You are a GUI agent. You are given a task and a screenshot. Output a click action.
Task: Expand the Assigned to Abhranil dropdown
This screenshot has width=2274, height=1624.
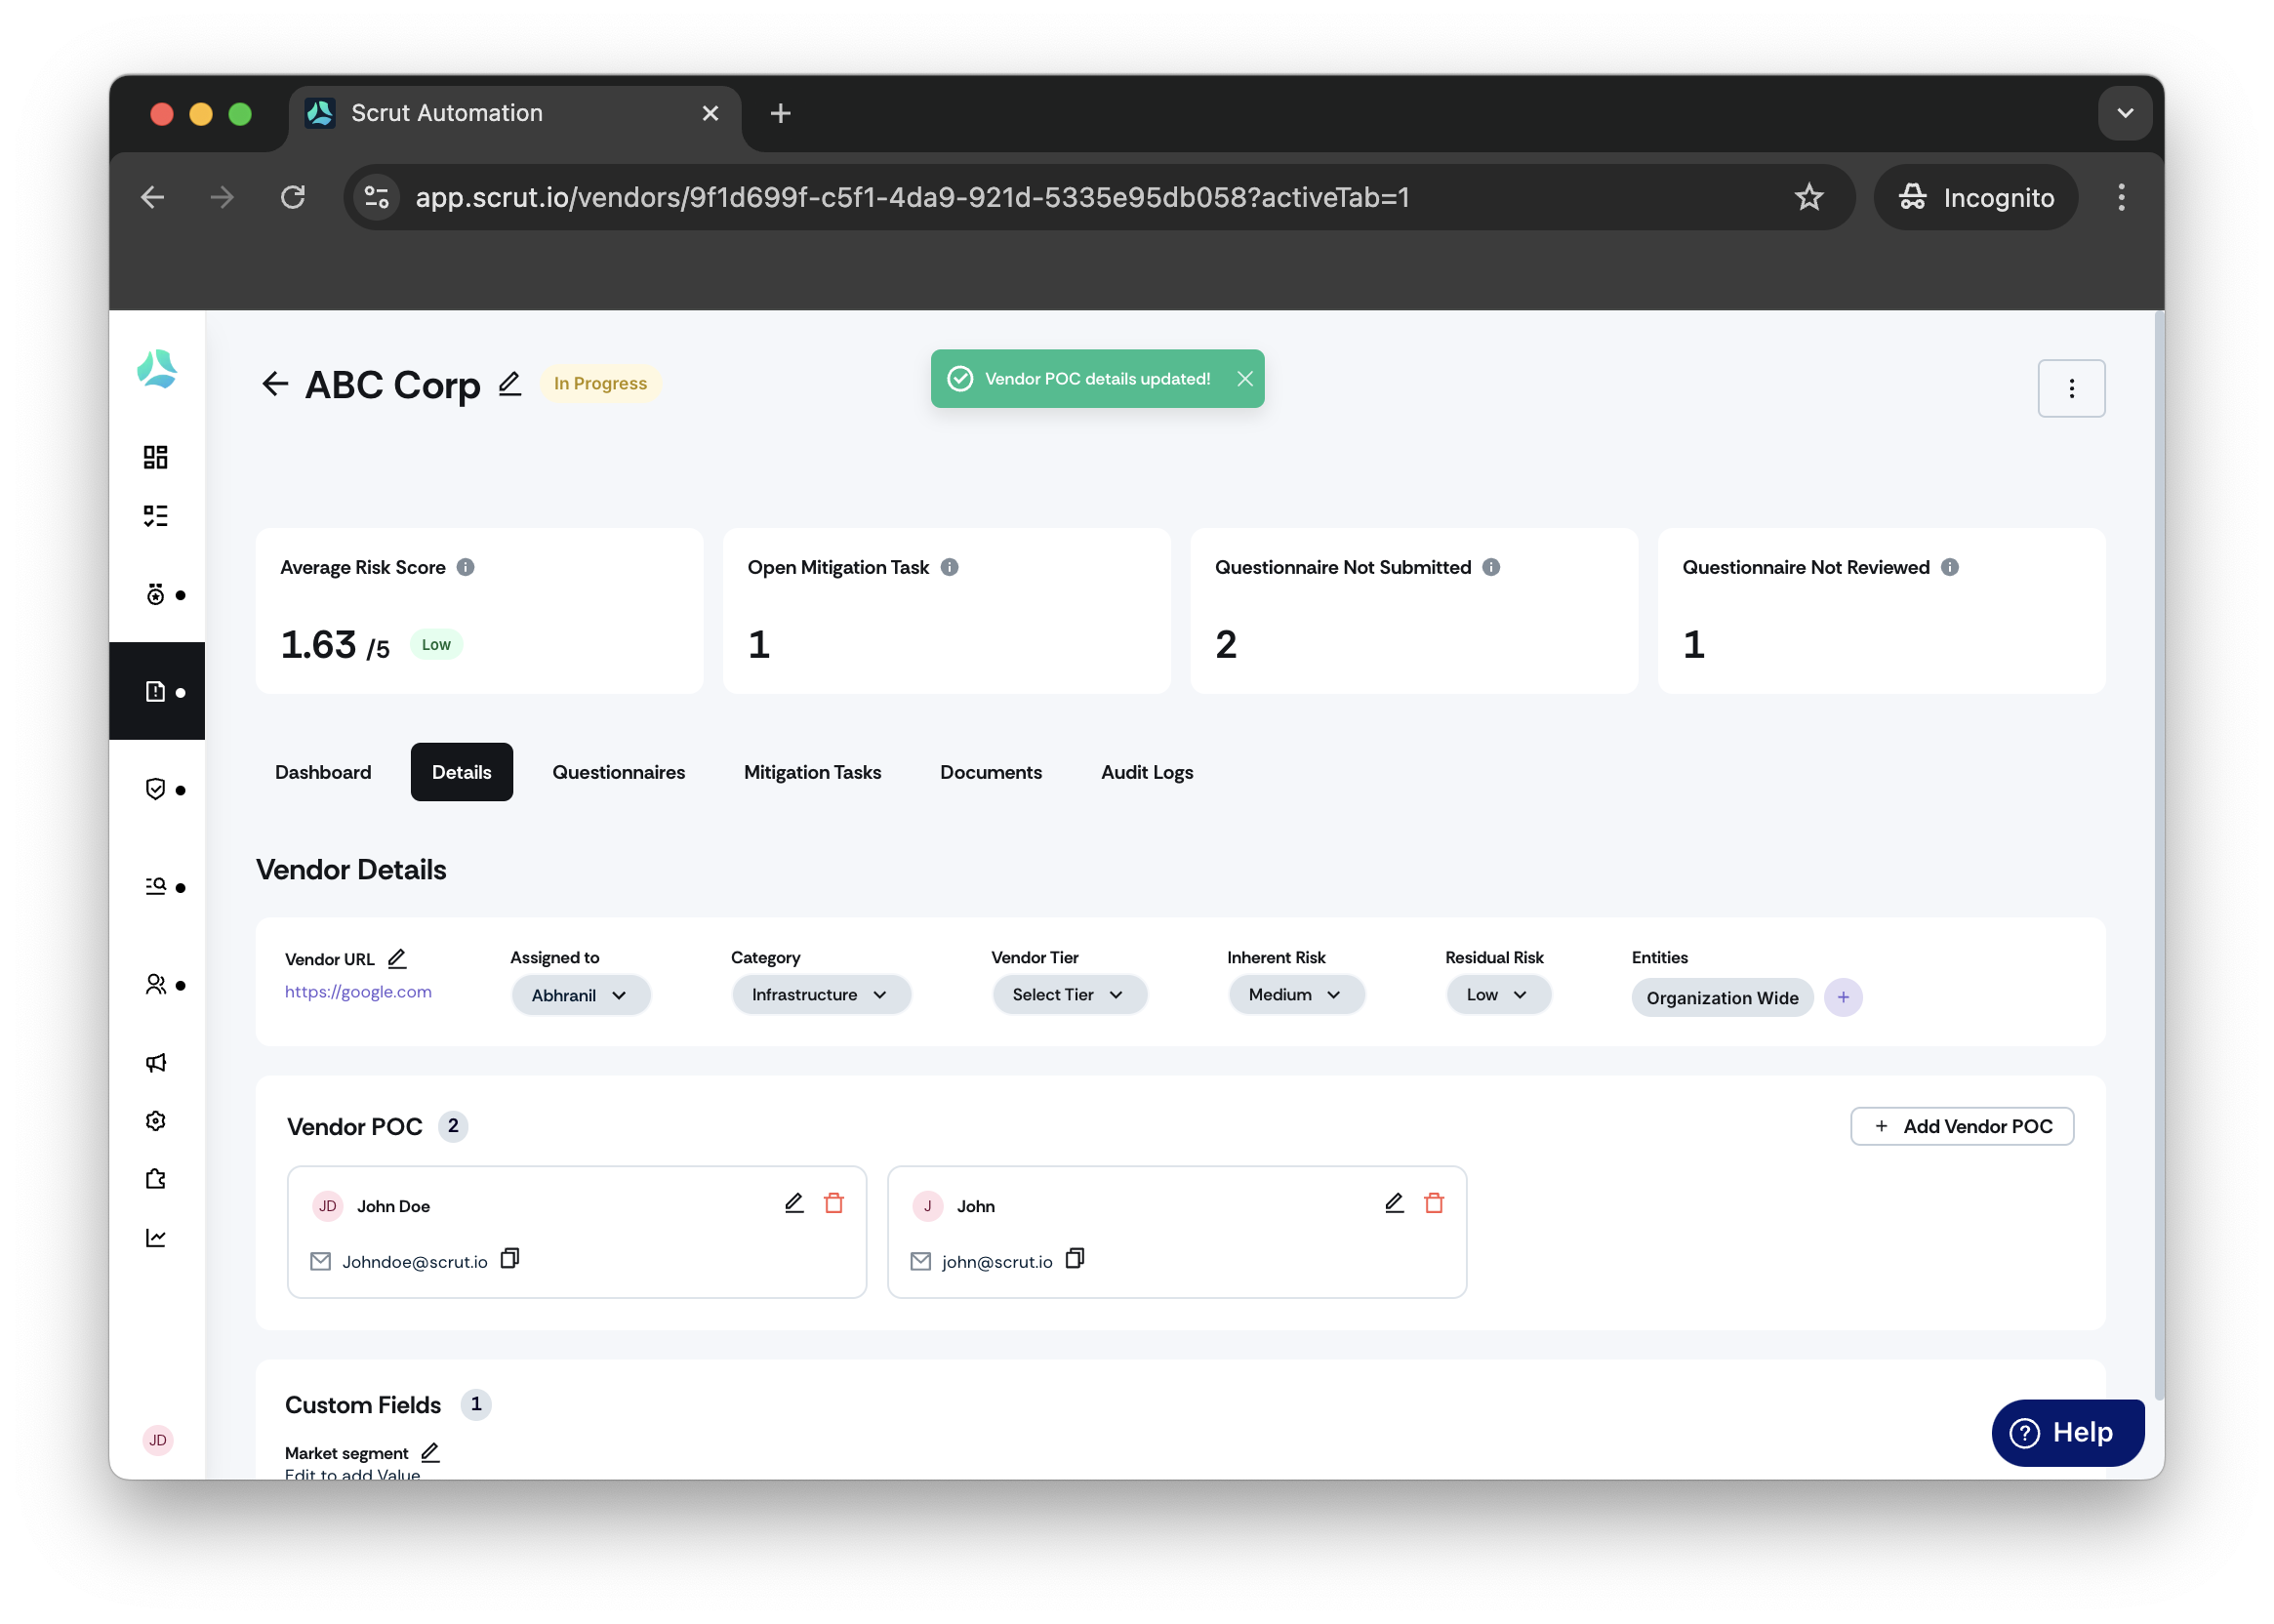pyautogui.click(x=580, y=995)
